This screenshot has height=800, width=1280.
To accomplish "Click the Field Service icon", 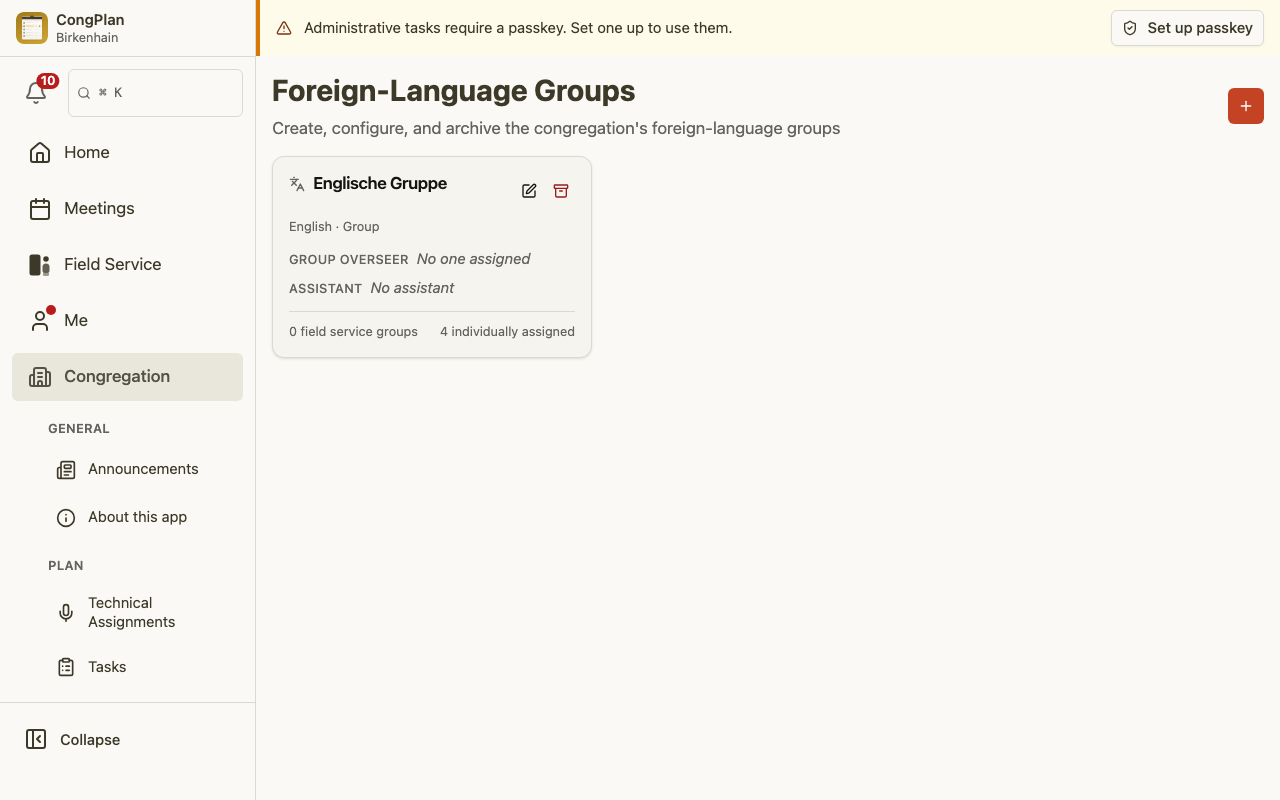I will (x=40, y=264).
